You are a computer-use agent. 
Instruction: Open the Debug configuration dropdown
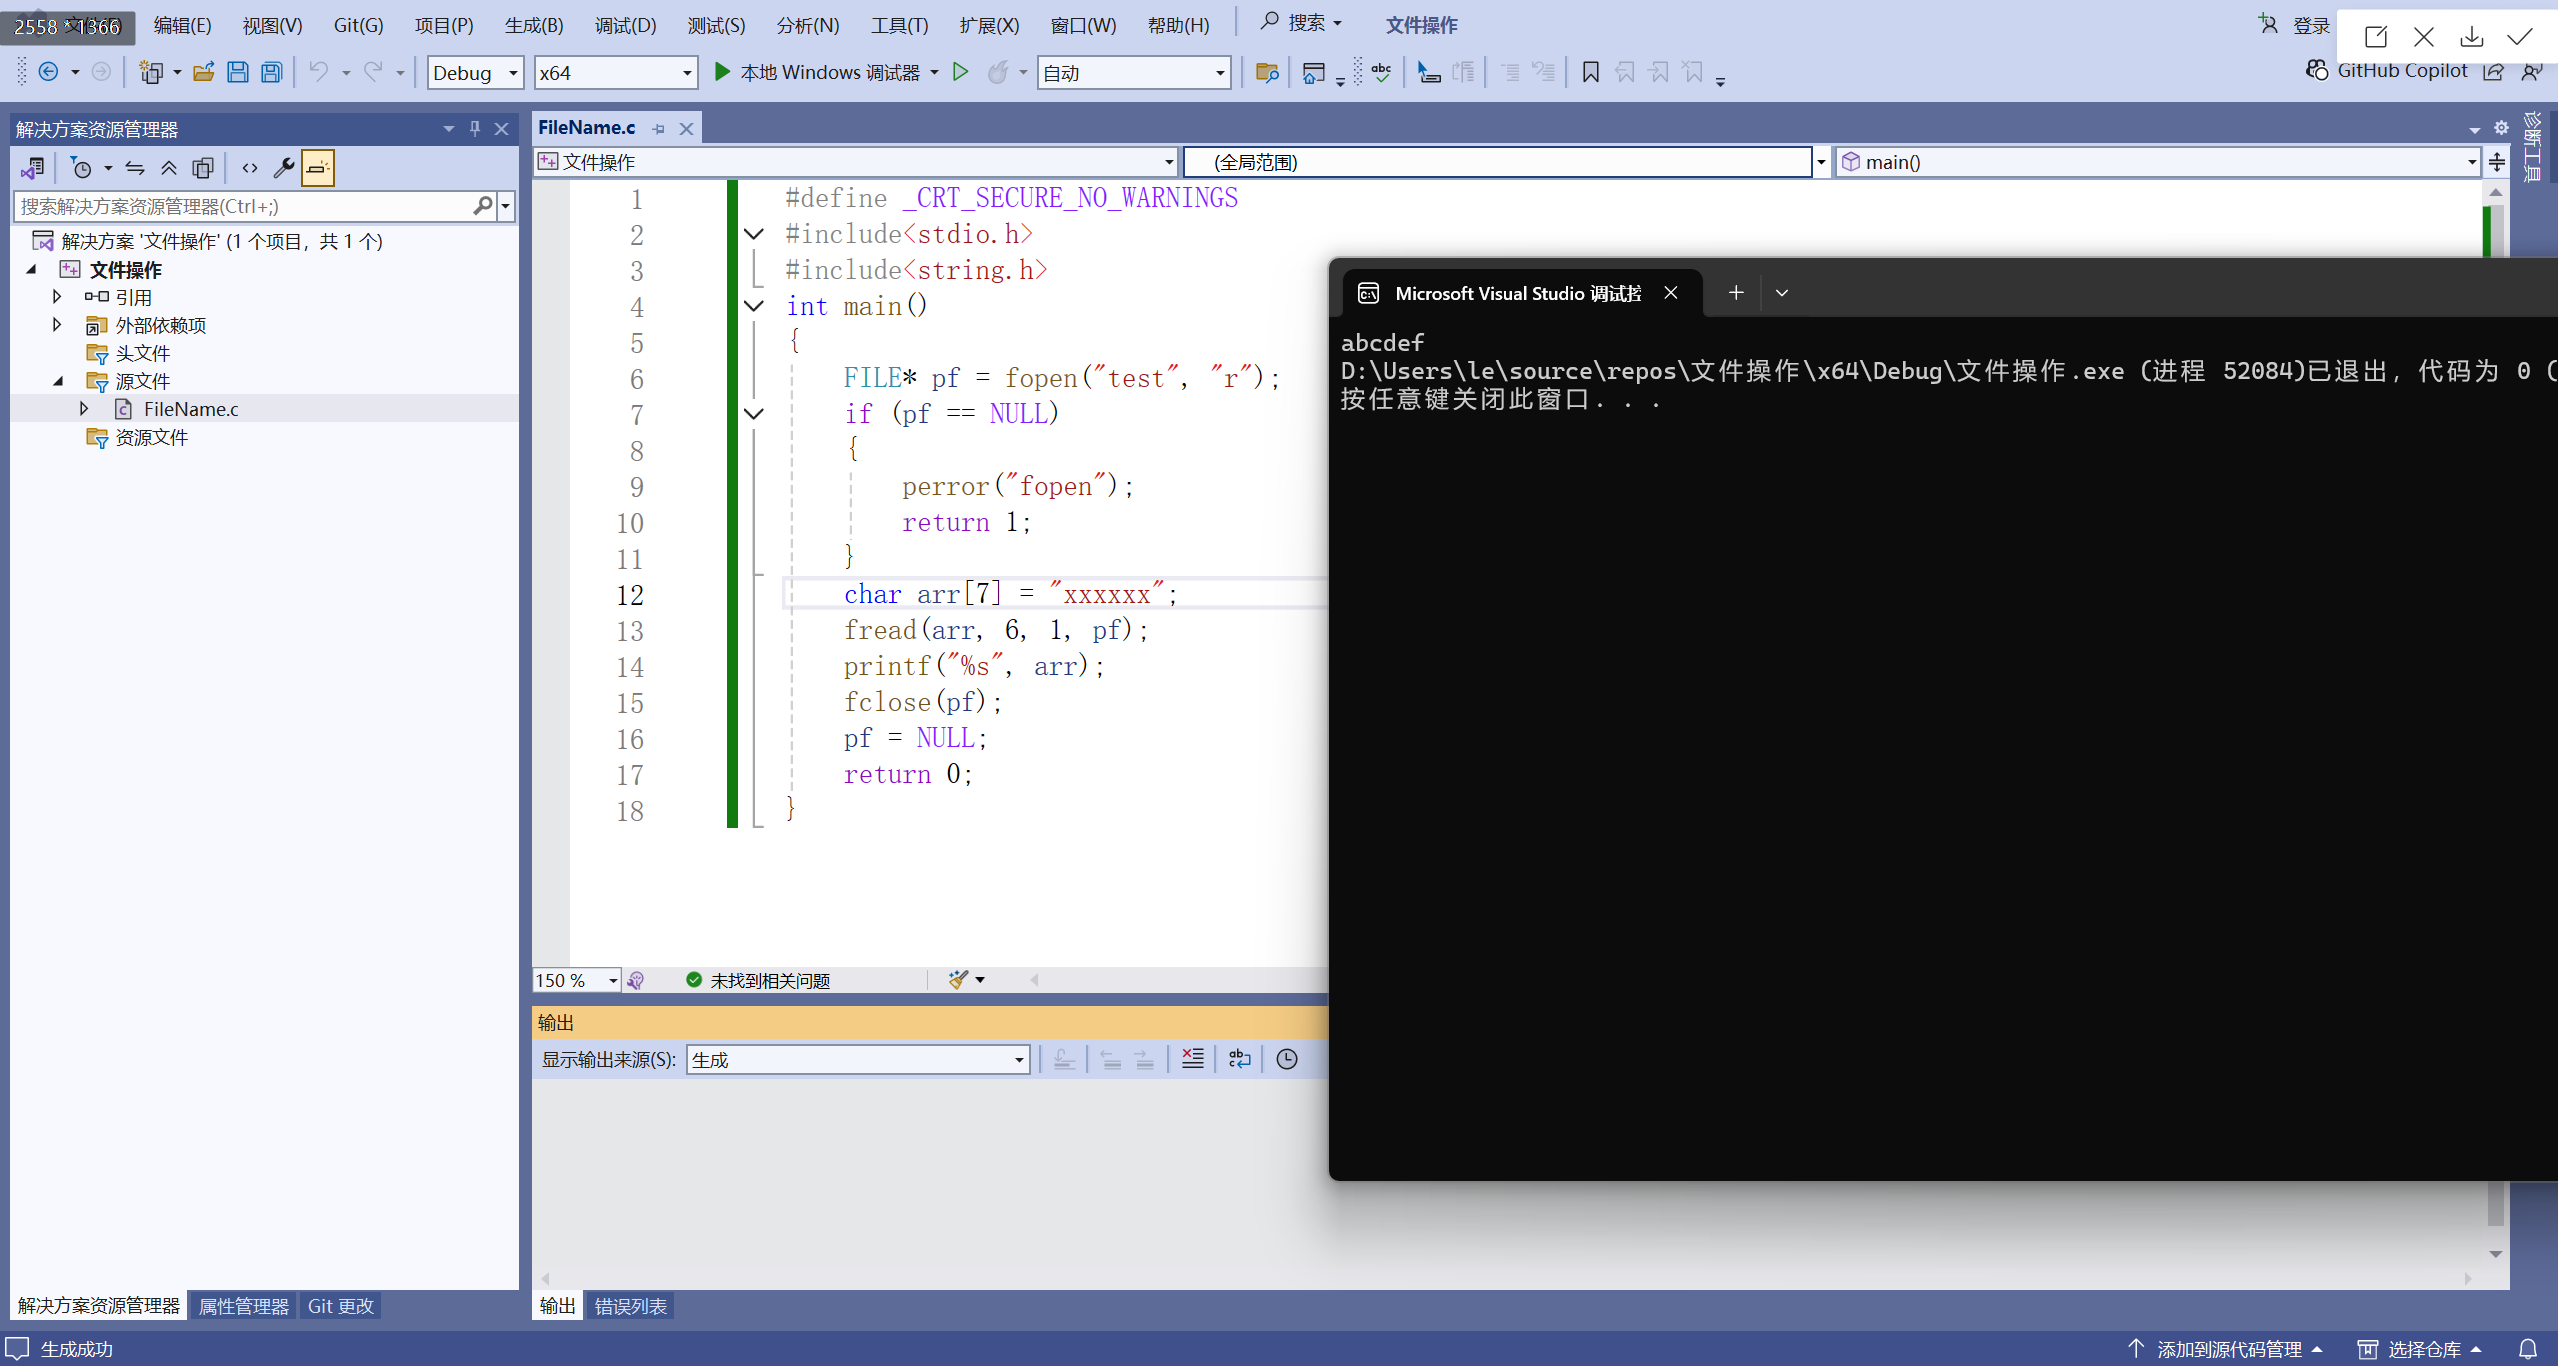click(475, 73)
